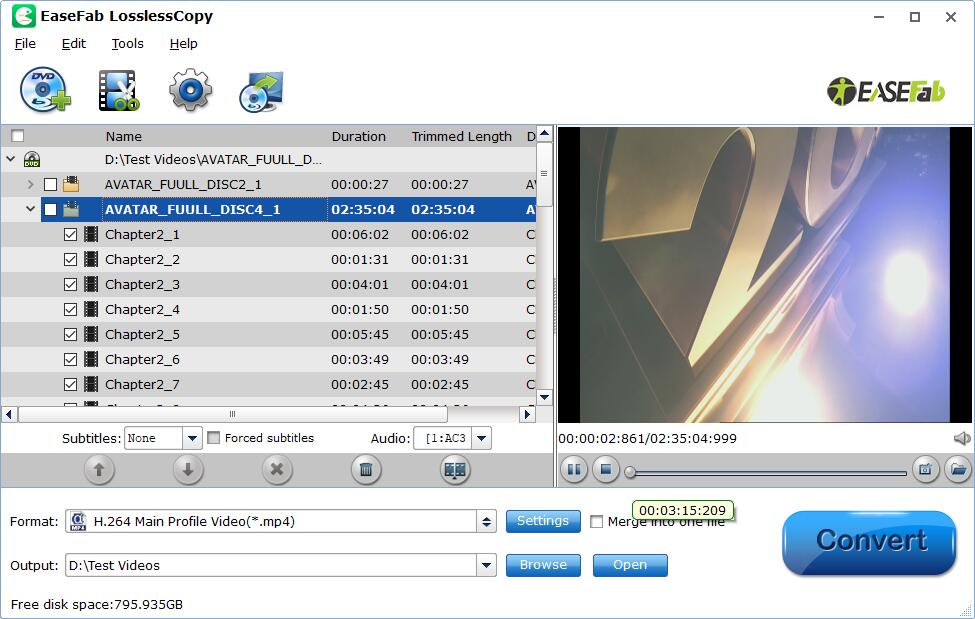Image resolution: width=975 pixels, height=619 pixels.
Task: Open the video edit tool
Action: click(119, 90)
